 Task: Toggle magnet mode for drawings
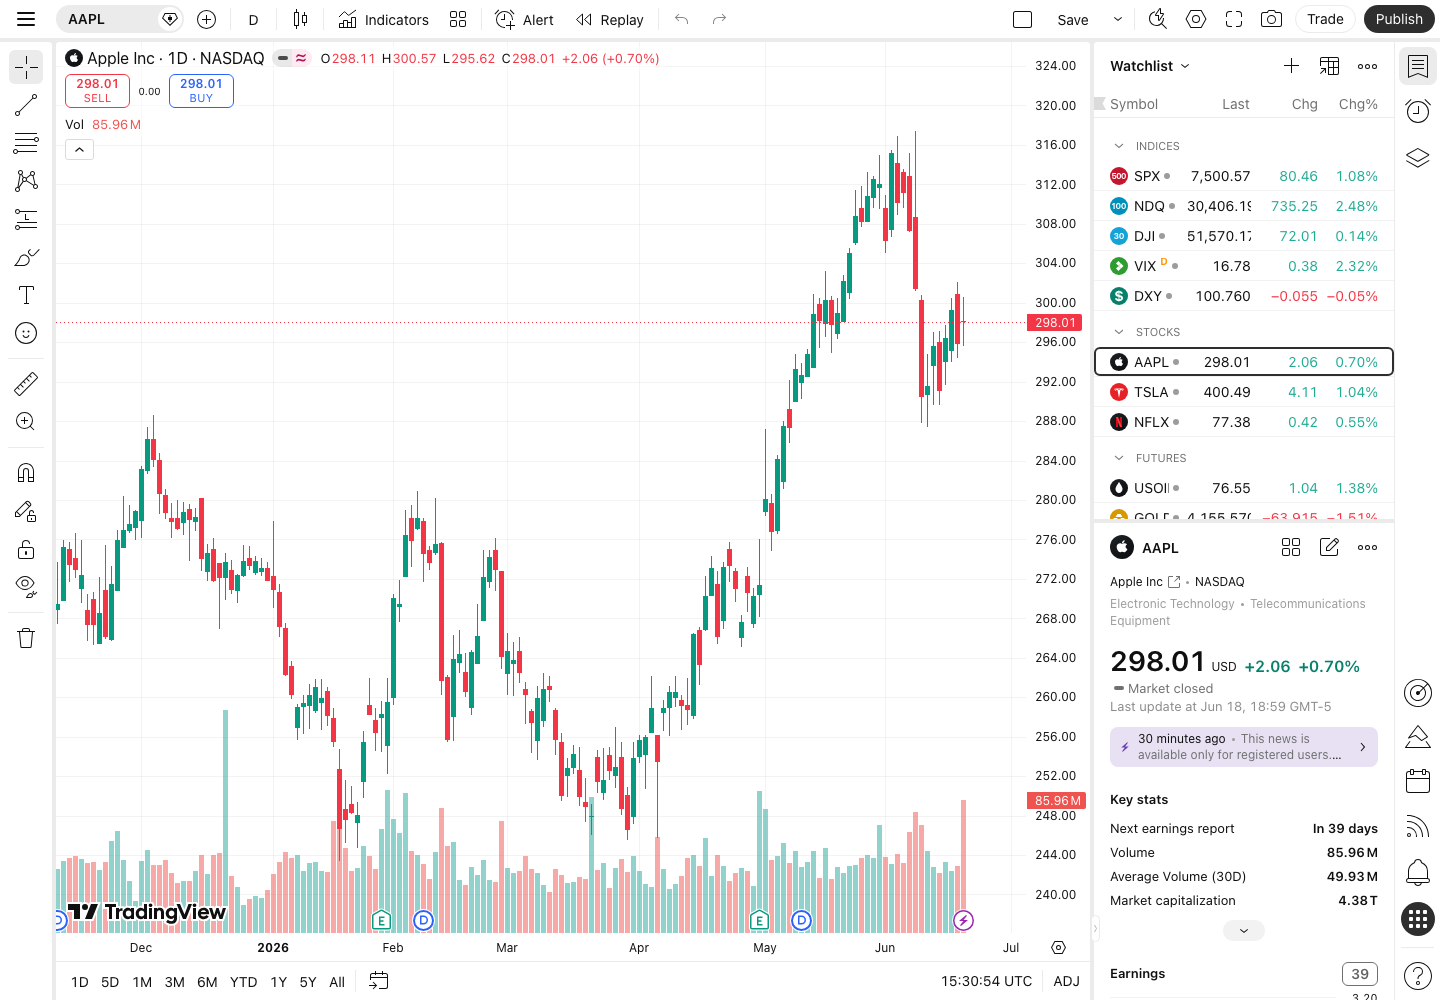coord(26,472)
